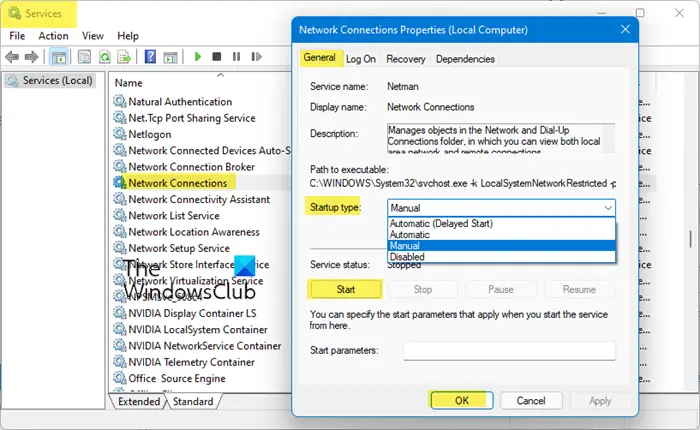Click the Pause Service toolbar icon
700x430 pixels.
coord(236,57)
